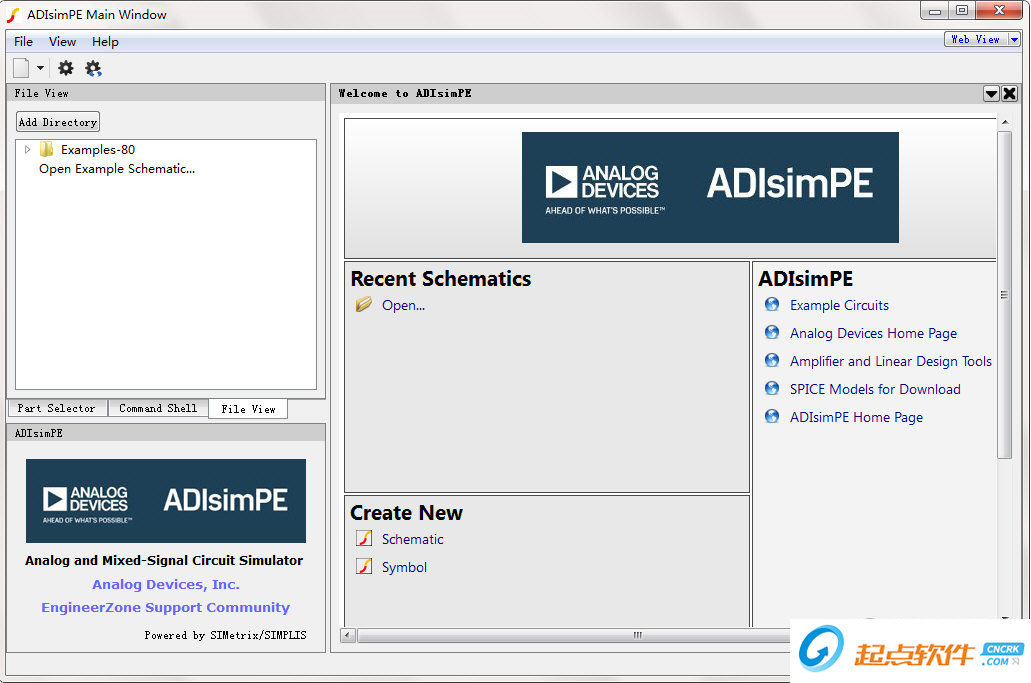Click the welcome page vertical scrollbar thumb
This screenshot has width=1031, height=683.
(1005, 294)
